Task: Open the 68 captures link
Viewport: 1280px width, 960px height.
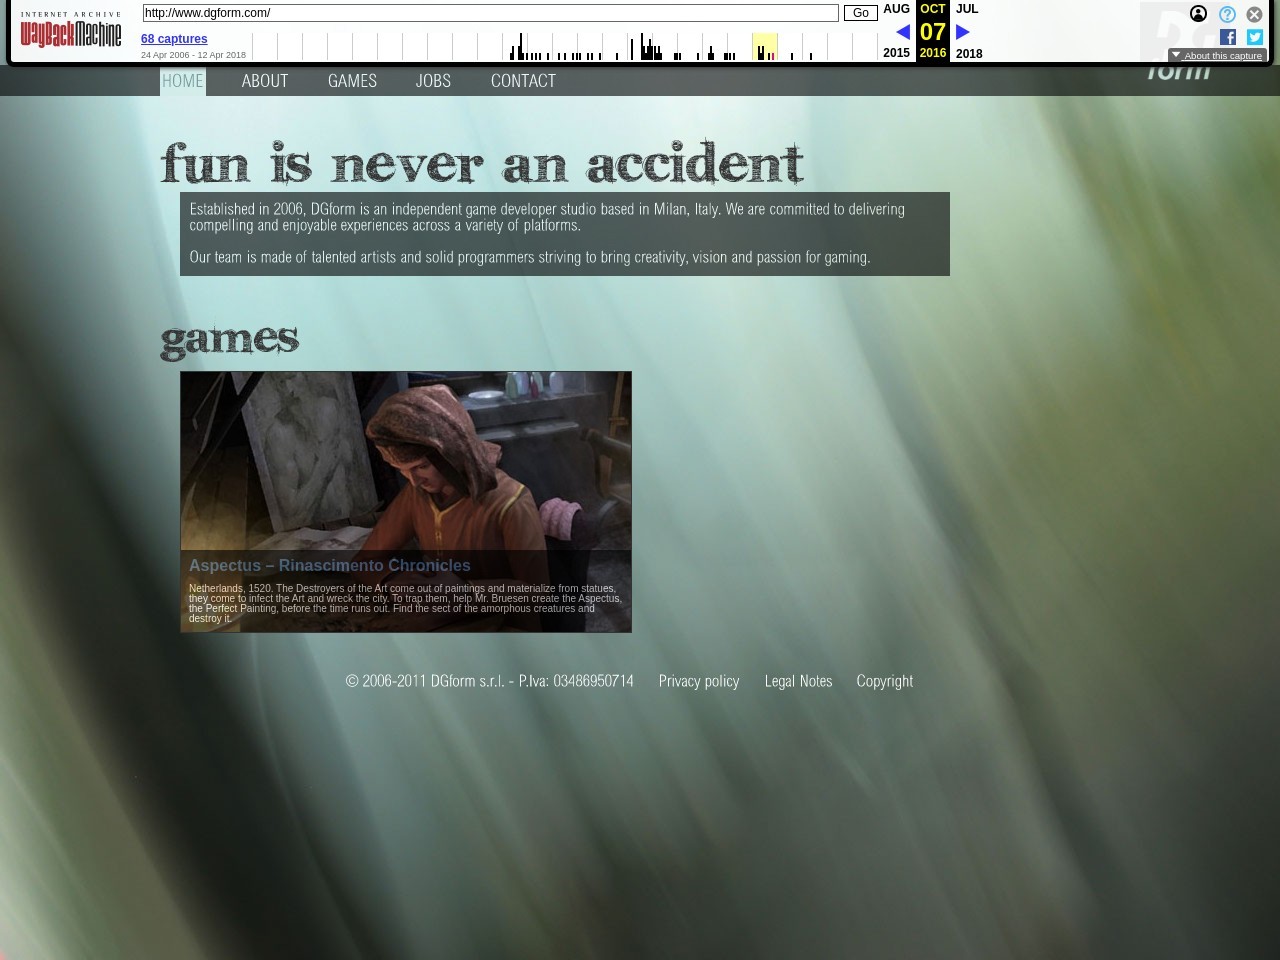Action: pos(174,39)
